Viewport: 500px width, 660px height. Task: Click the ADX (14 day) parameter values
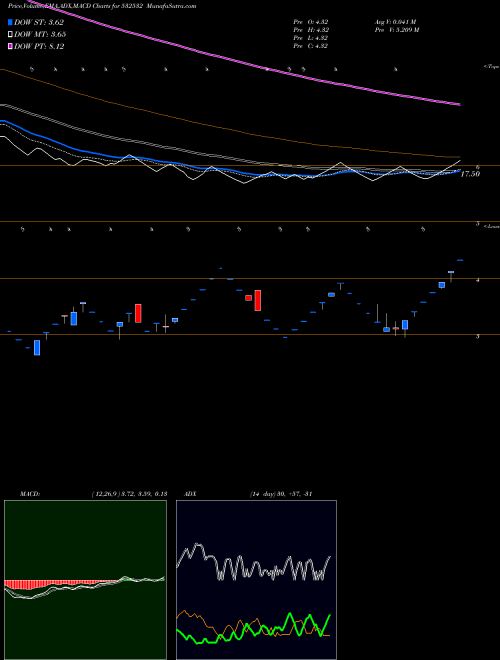[x=280, y=494]
